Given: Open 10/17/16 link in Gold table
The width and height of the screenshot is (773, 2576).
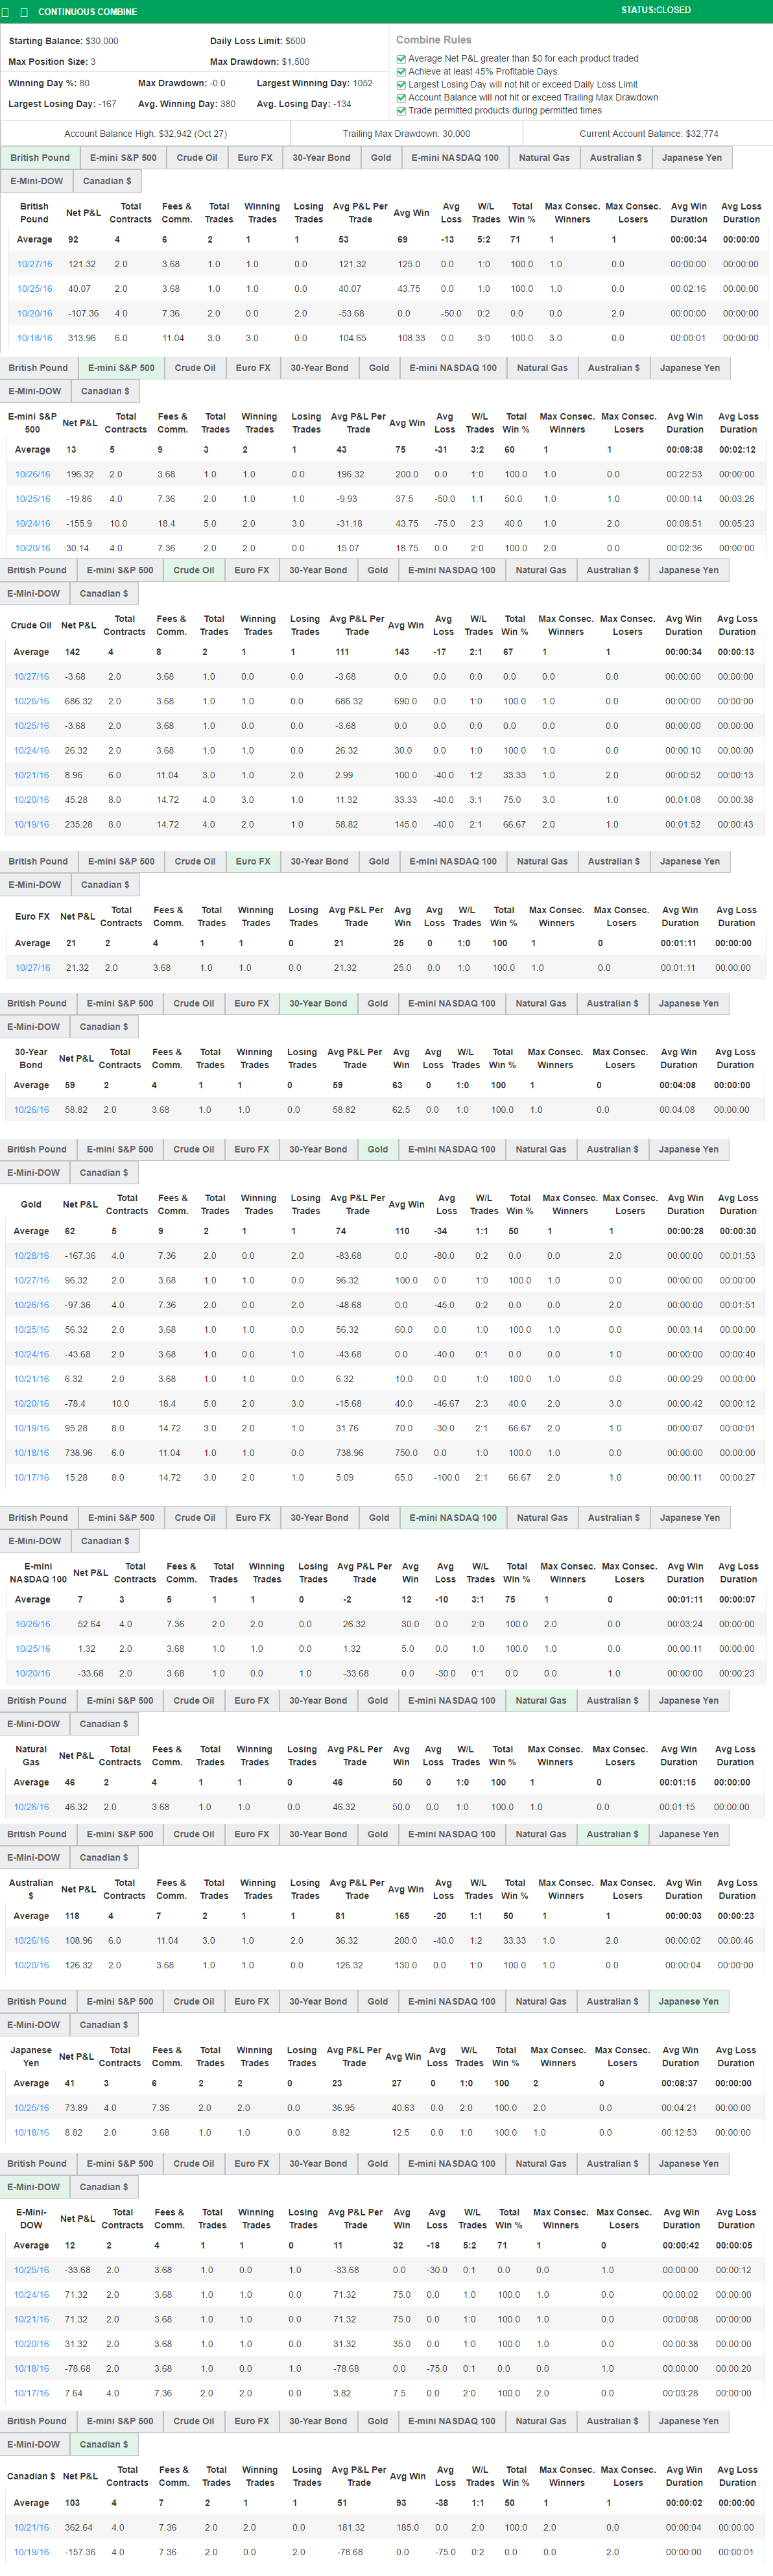Looking at the screenshot, I should point(31,1477).
